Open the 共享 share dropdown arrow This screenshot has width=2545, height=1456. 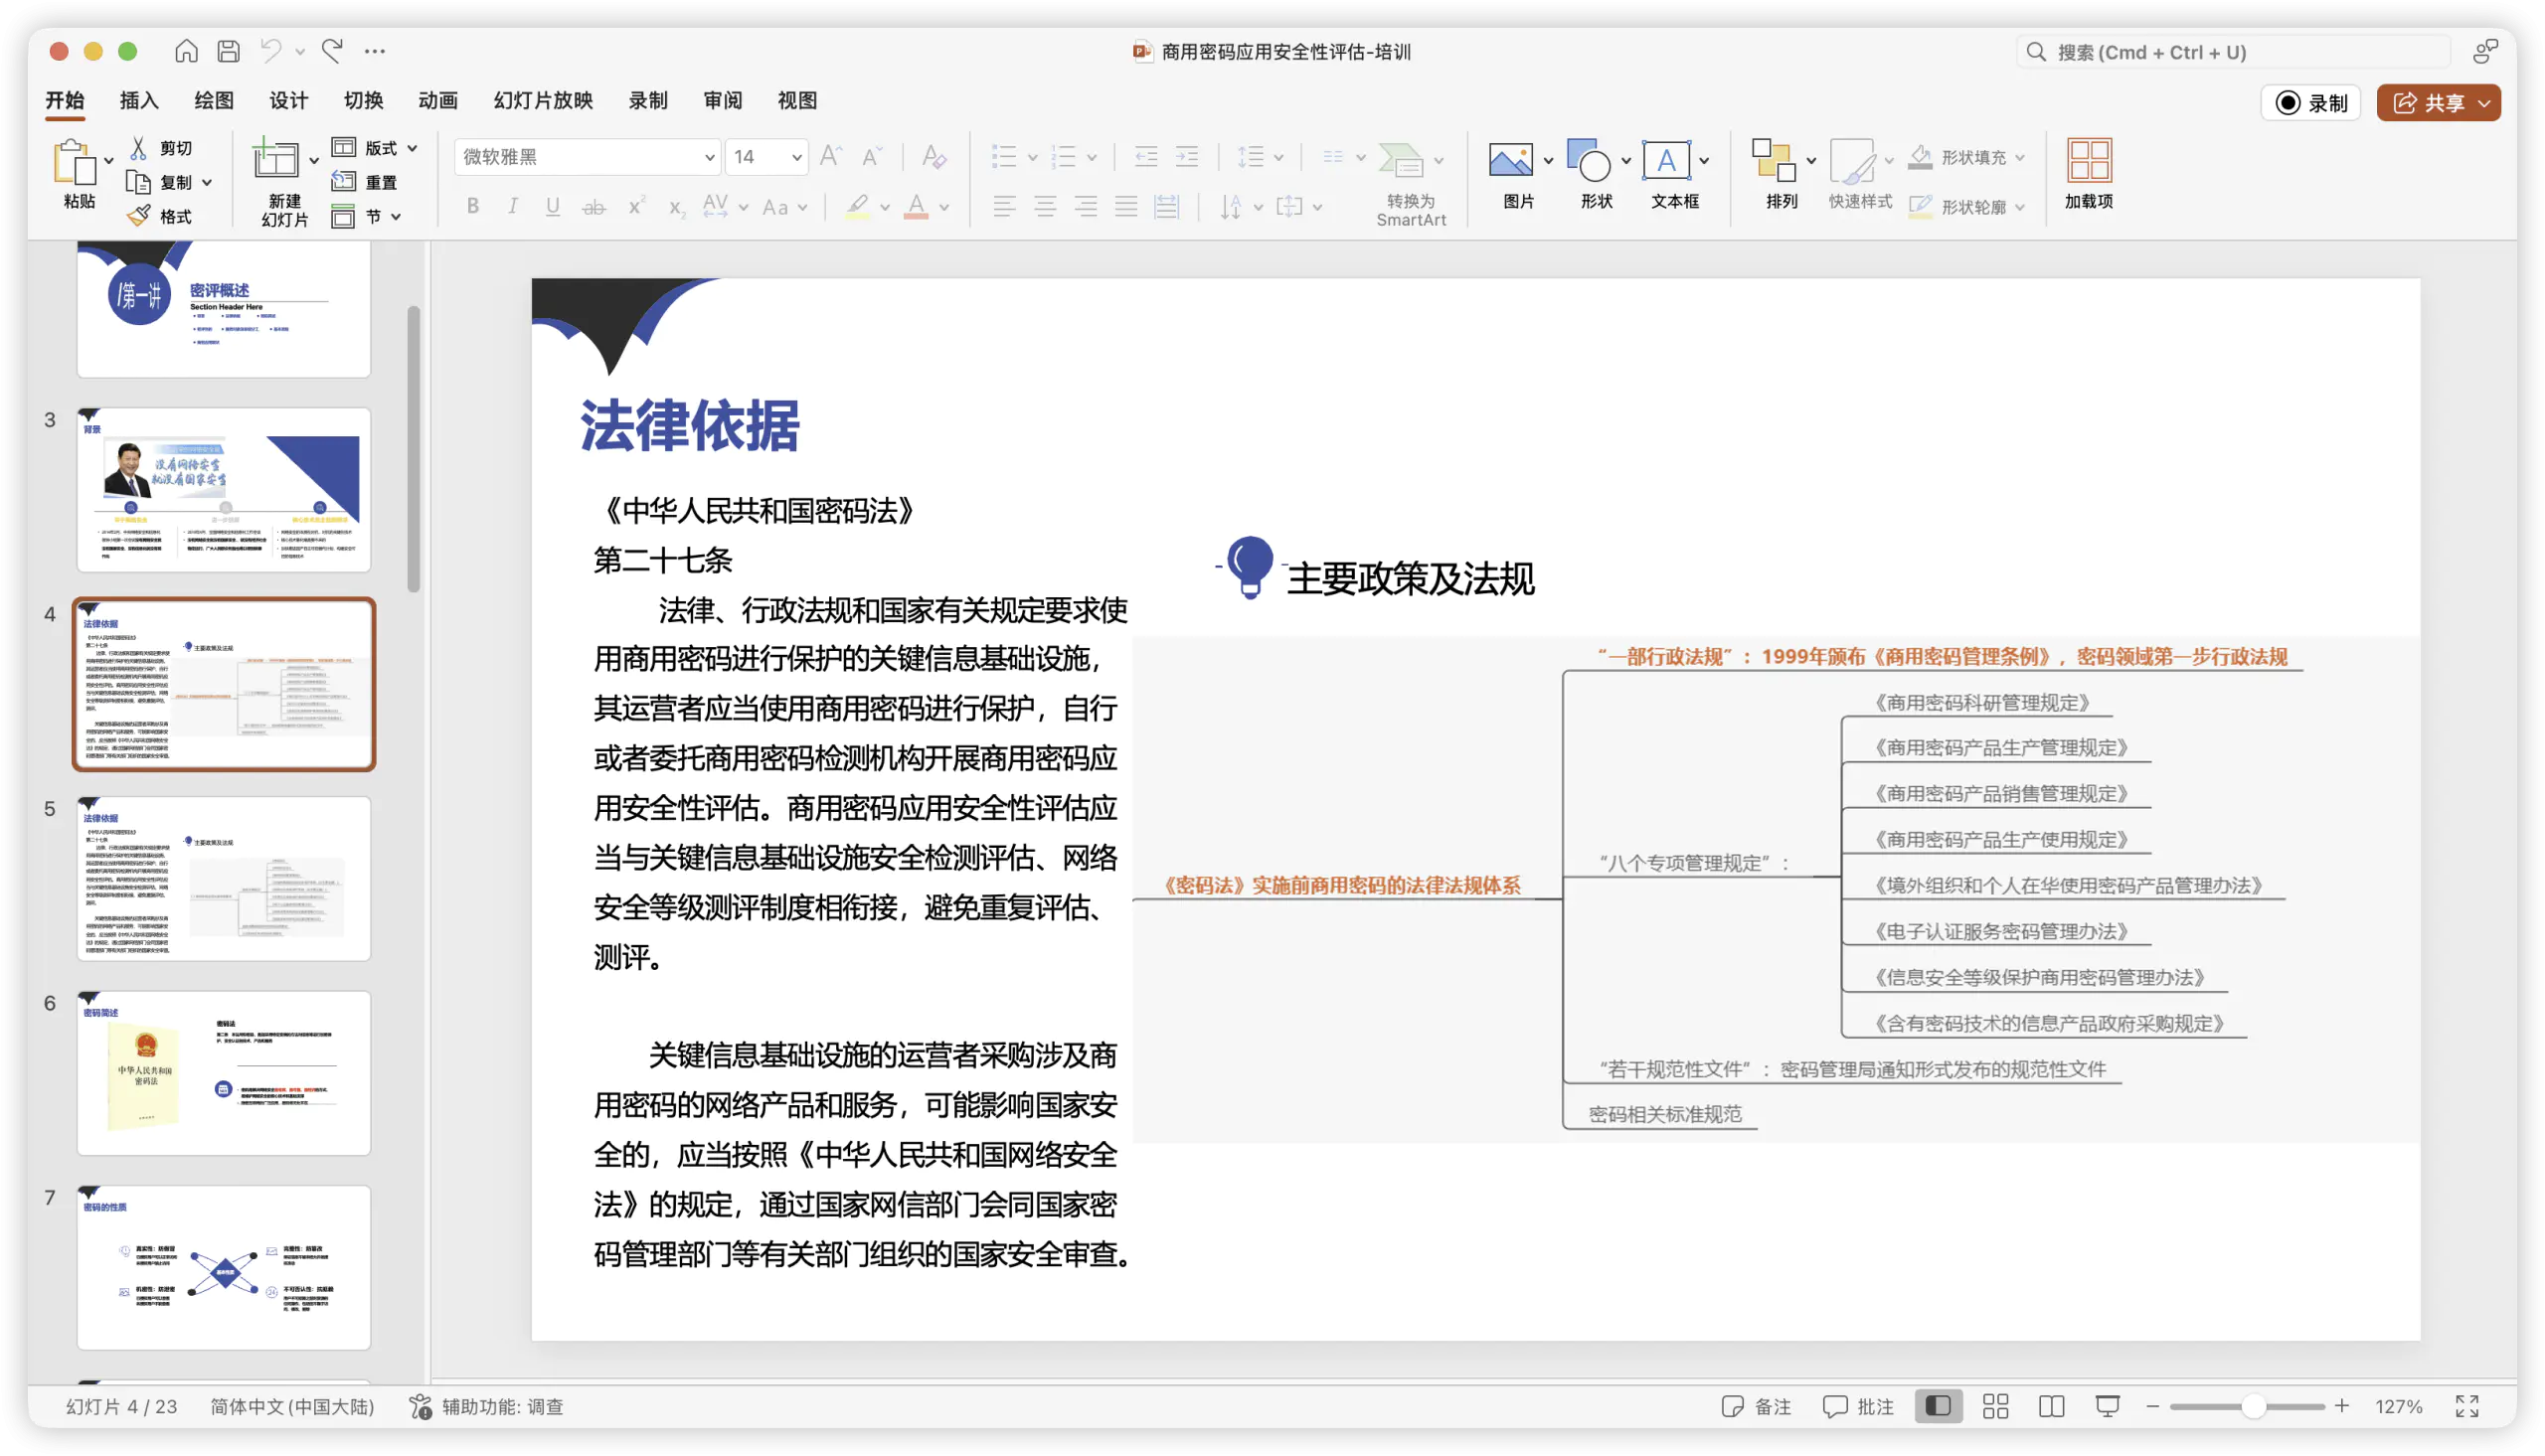point(2484,103)
